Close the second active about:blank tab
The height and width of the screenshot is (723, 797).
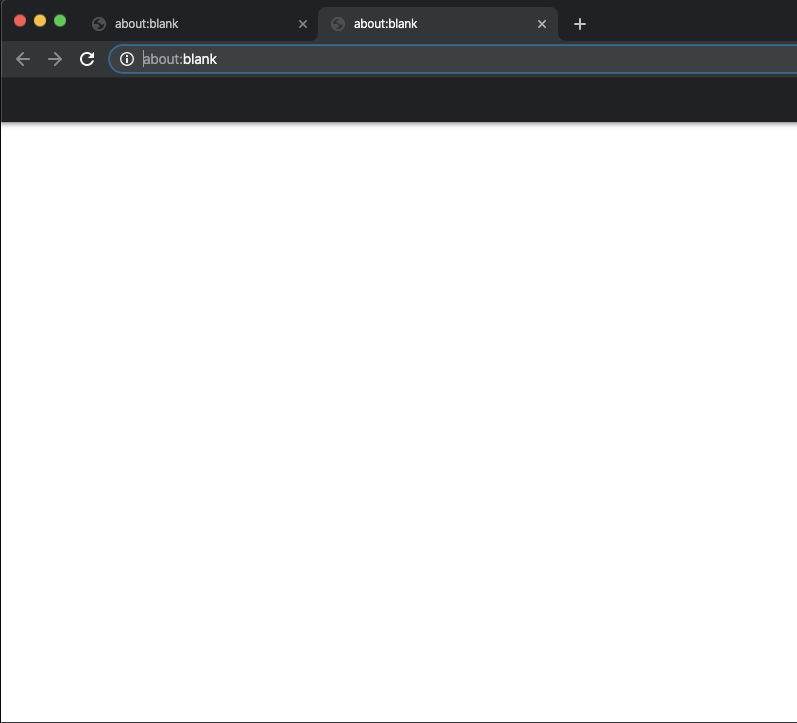tap(542, 24)
